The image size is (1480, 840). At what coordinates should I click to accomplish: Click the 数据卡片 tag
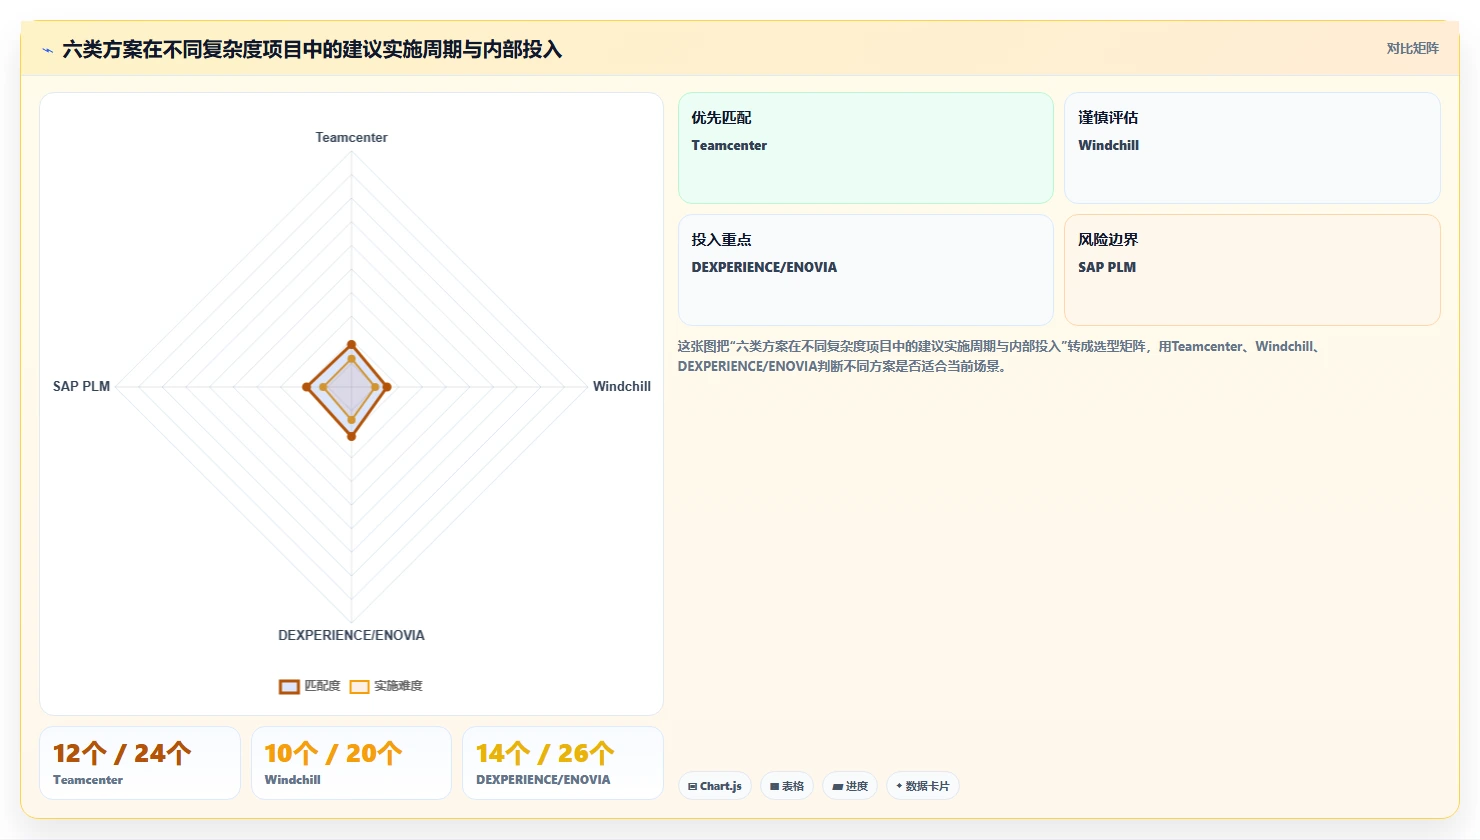[x=923, y=786]
